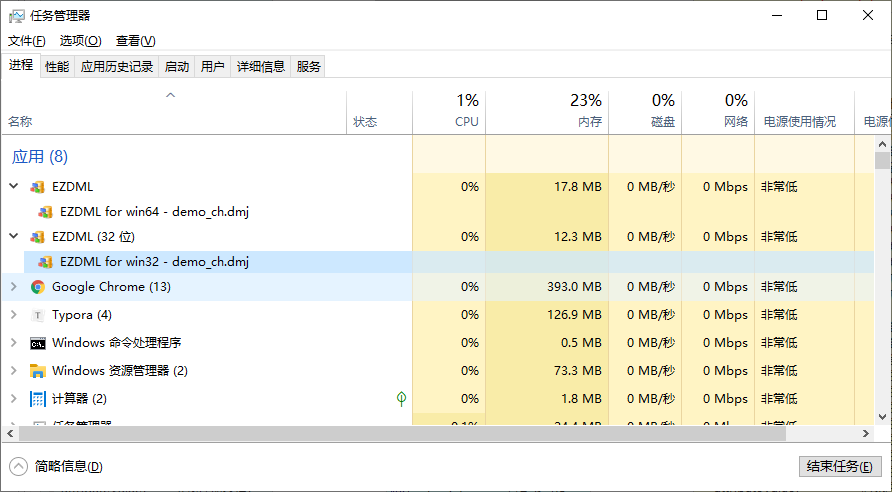Open the 选项(O) menu

80,41
